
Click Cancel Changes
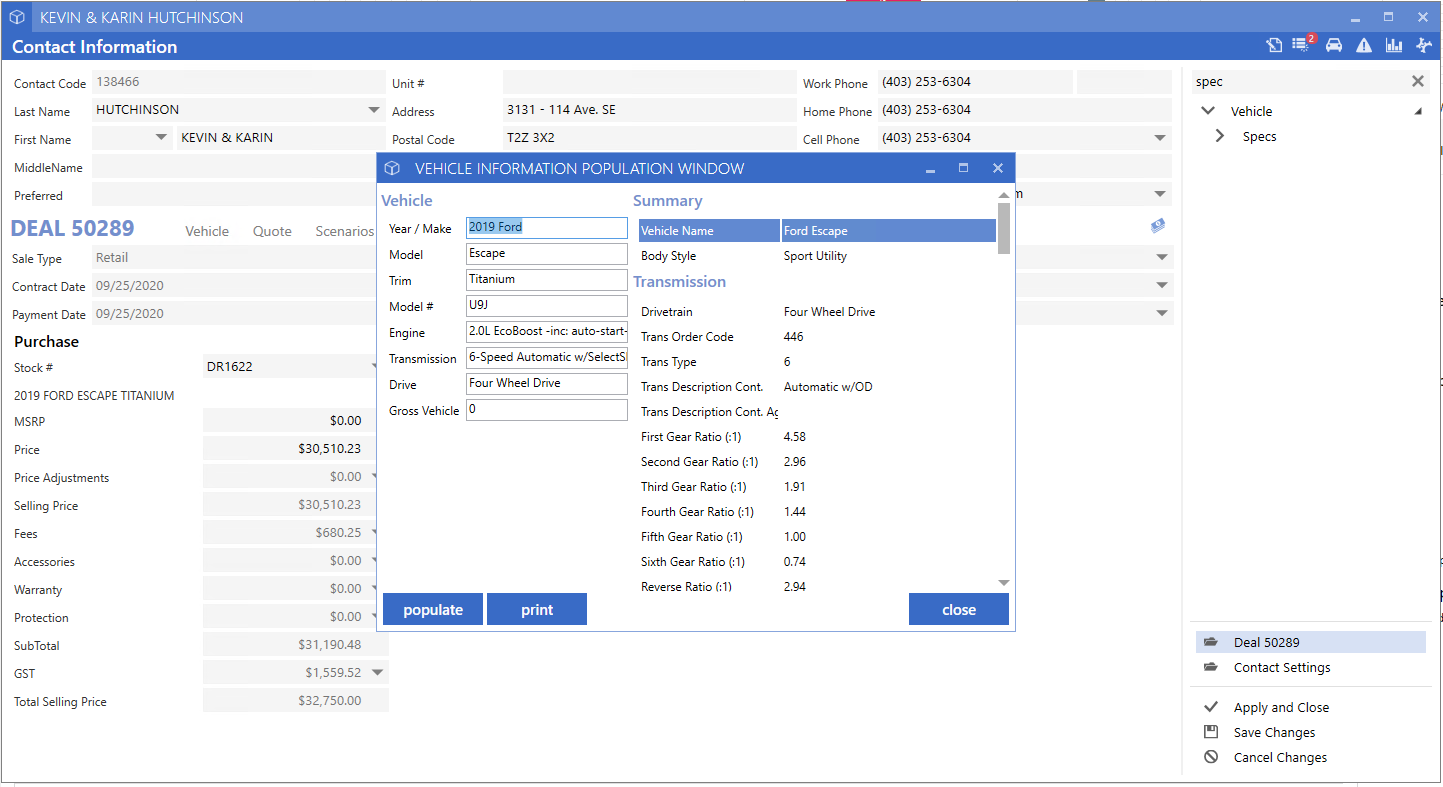[1280, 757]
